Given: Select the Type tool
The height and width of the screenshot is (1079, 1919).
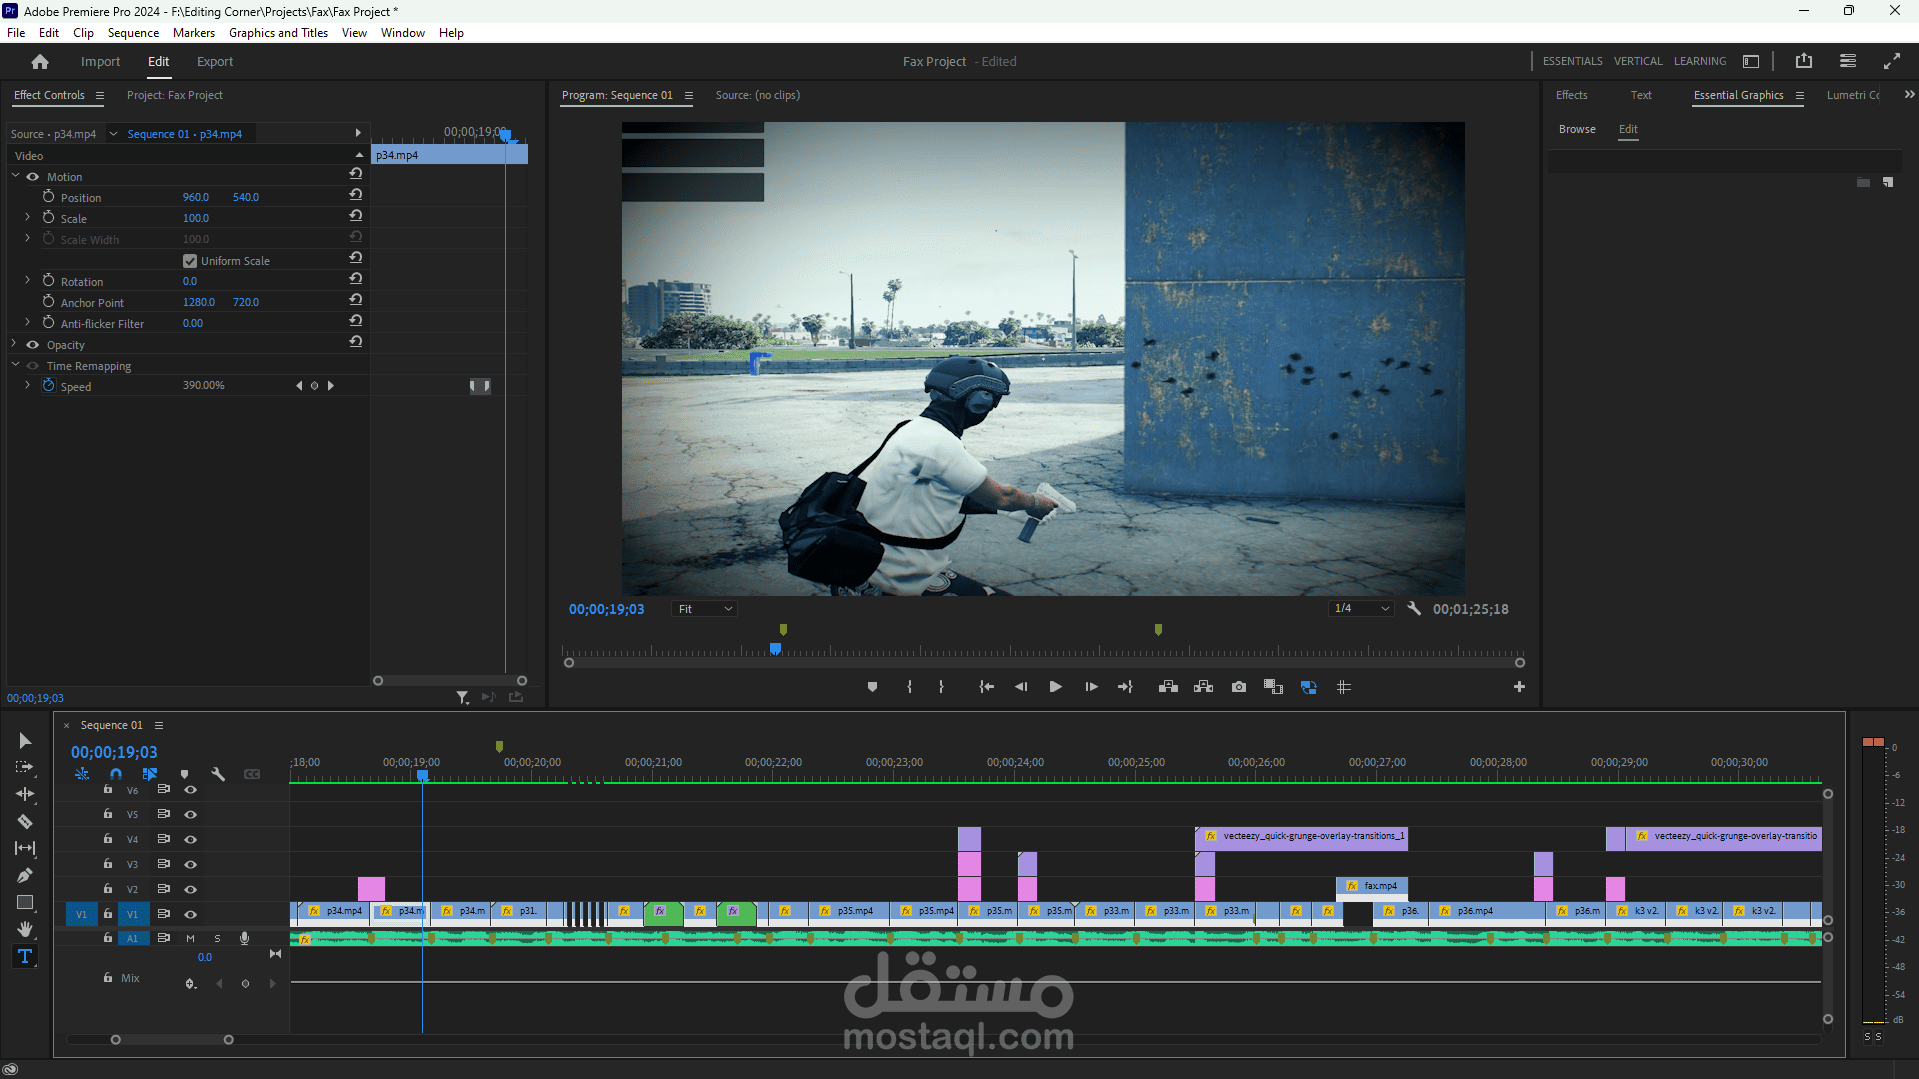Looking at the screenshot, I should [x=25, y=957].
